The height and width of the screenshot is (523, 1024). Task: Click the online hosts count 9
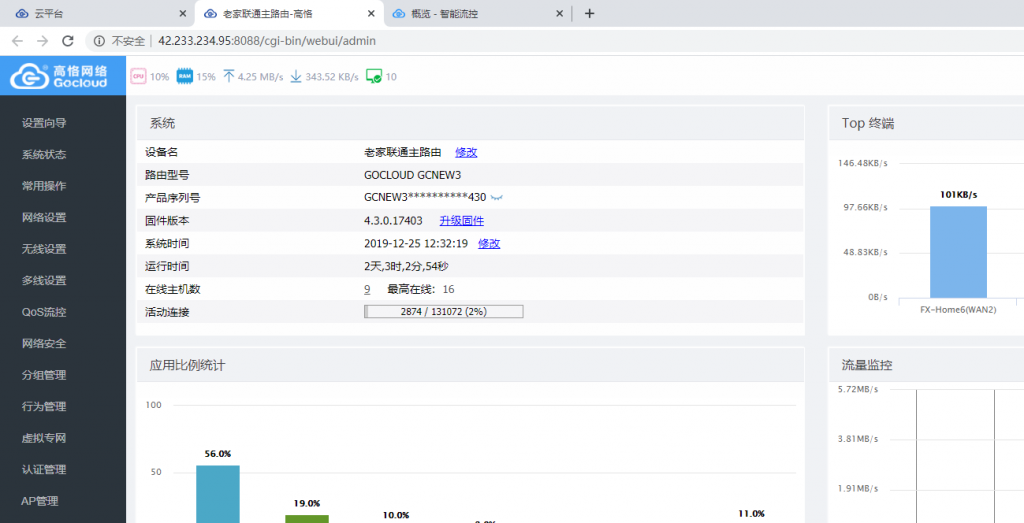point(367,289)
